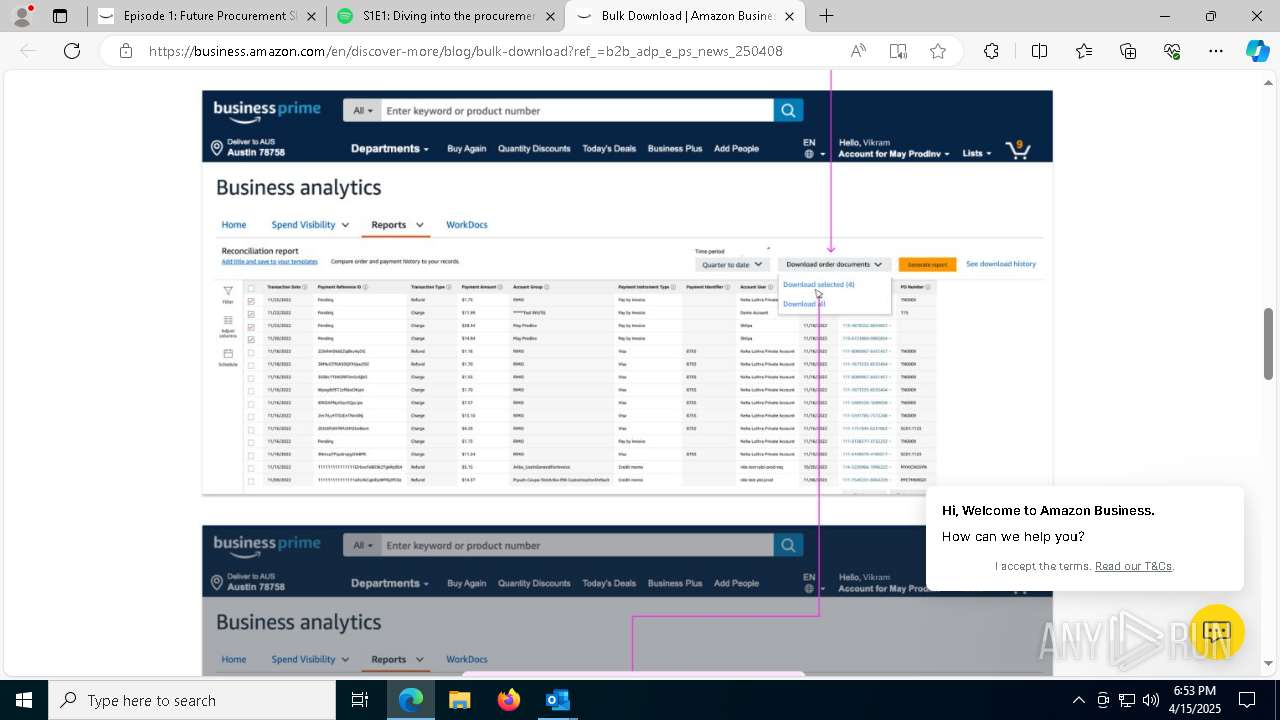The width and height of the screenshot is (1280, 720).
Task: Add this page to favorites star
Action: point(938,51)
